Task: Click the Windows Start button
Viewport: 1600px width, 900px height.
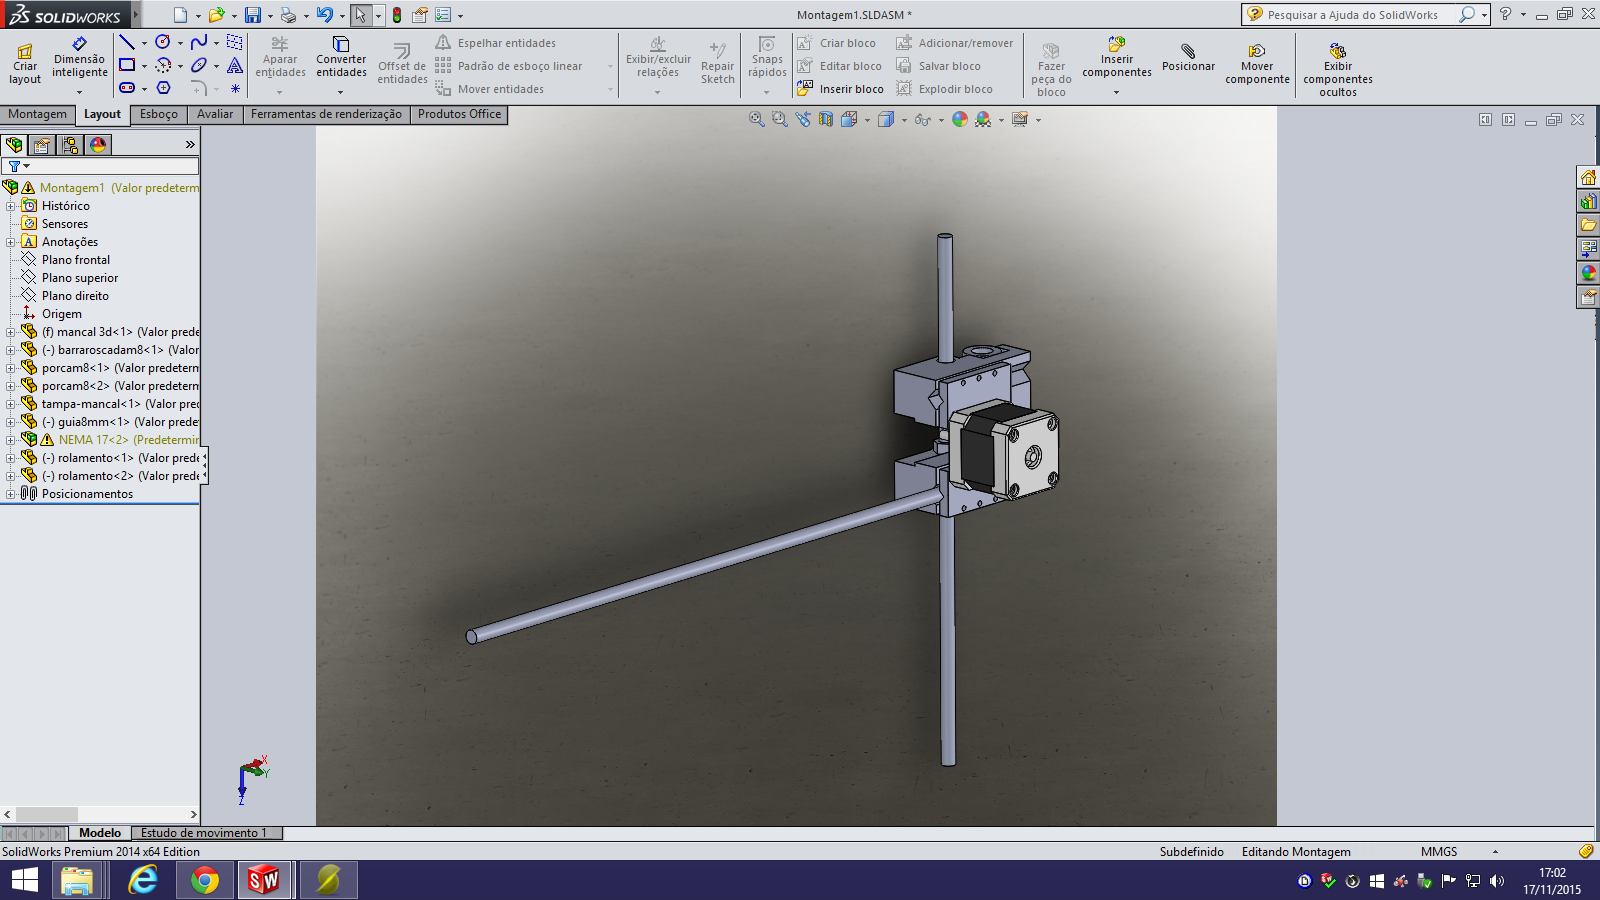Action: coord(24,881)
